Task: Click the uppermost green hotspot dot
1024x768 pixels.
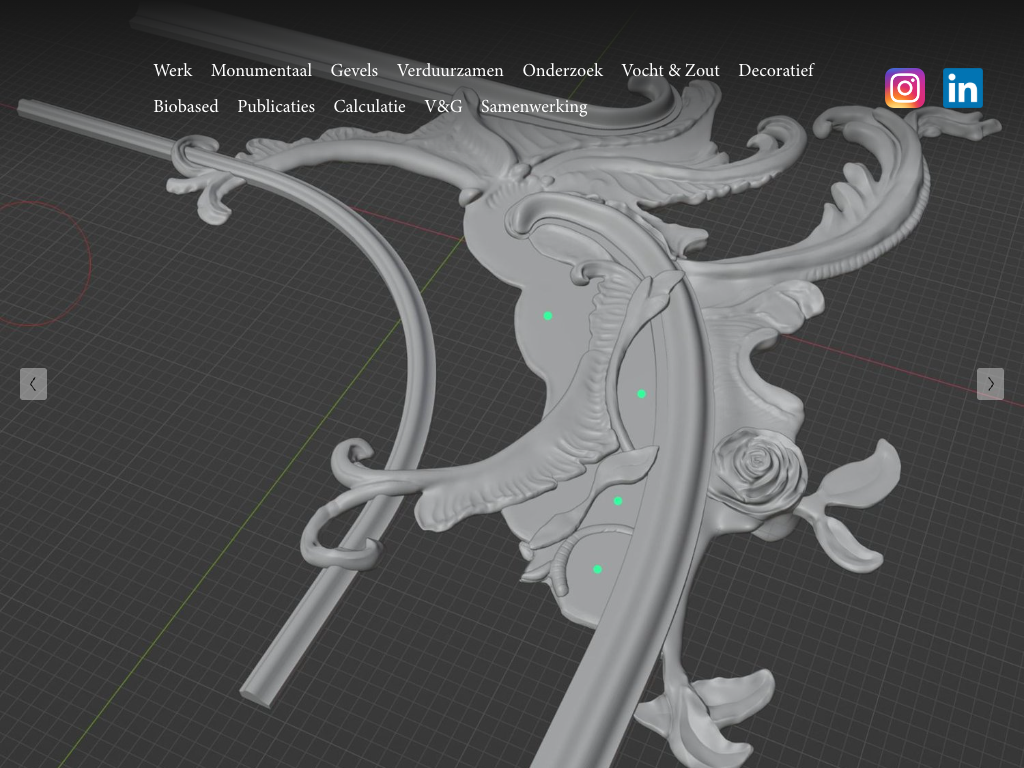Action: pos(548,316)
